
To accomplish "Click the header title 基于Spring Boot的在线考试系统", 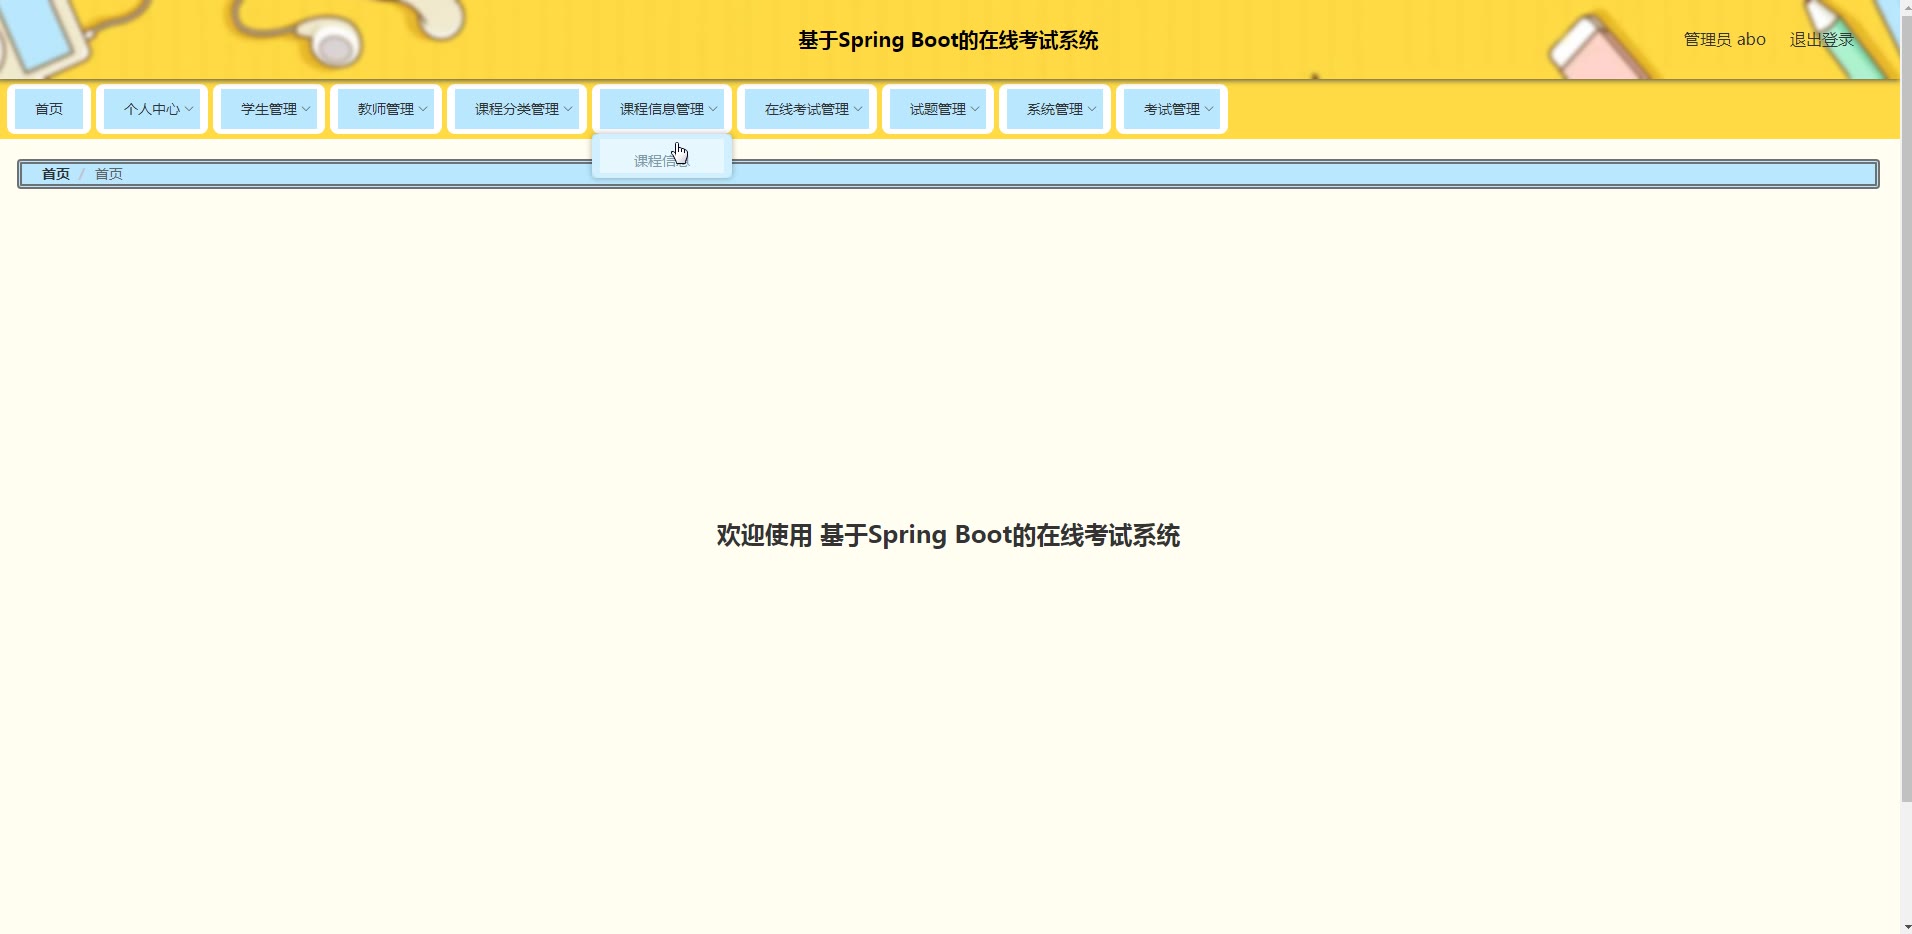I will (948, 40).
